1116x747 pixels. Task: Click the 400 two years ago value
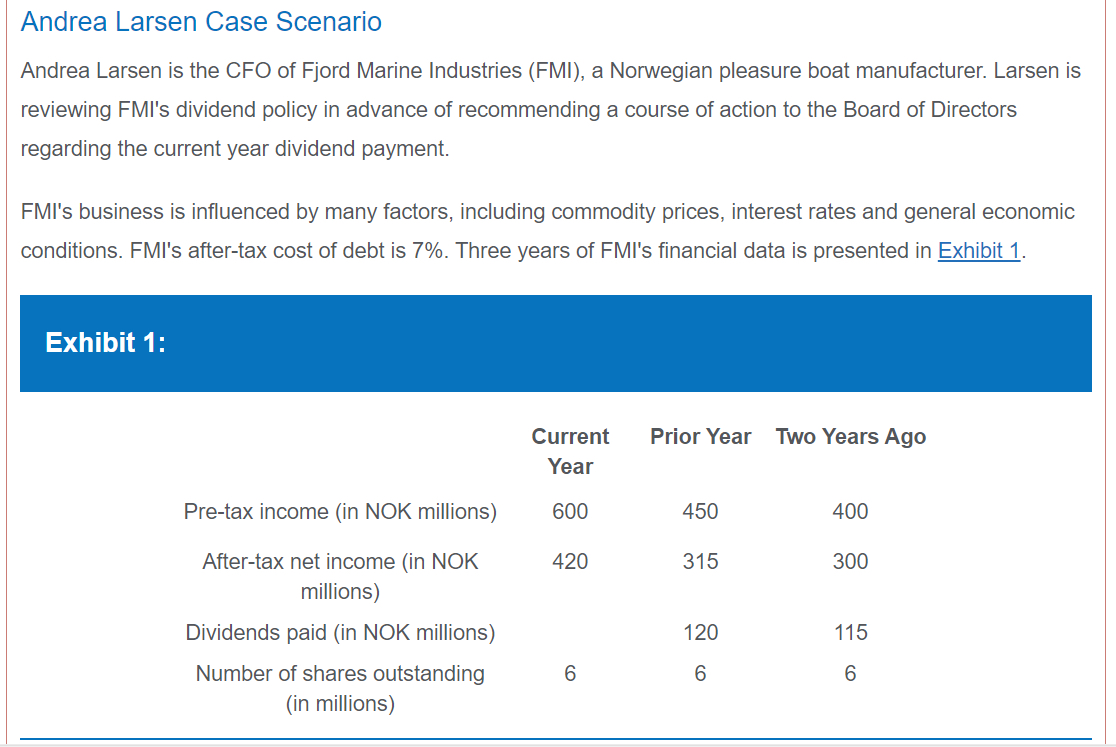[x=850, y=511]
